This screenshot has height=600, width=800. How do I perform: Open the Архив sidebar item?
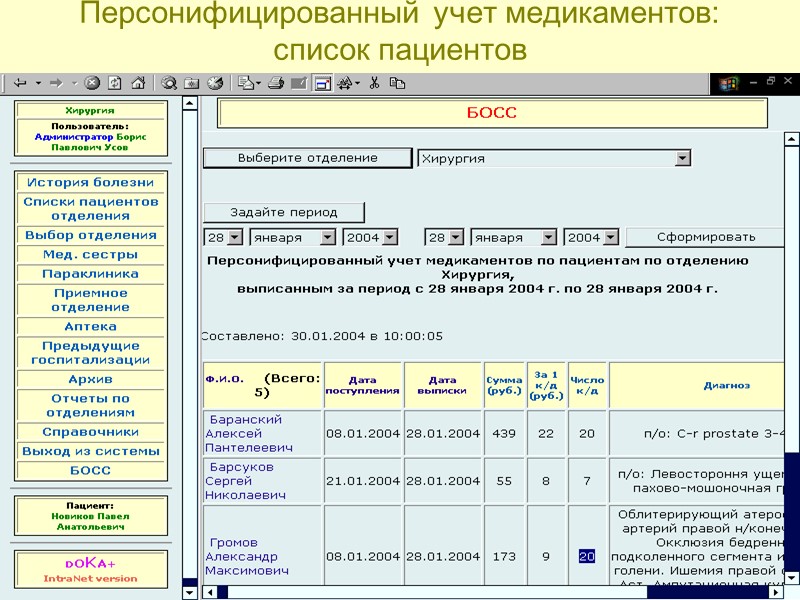[x=90, y=379]
